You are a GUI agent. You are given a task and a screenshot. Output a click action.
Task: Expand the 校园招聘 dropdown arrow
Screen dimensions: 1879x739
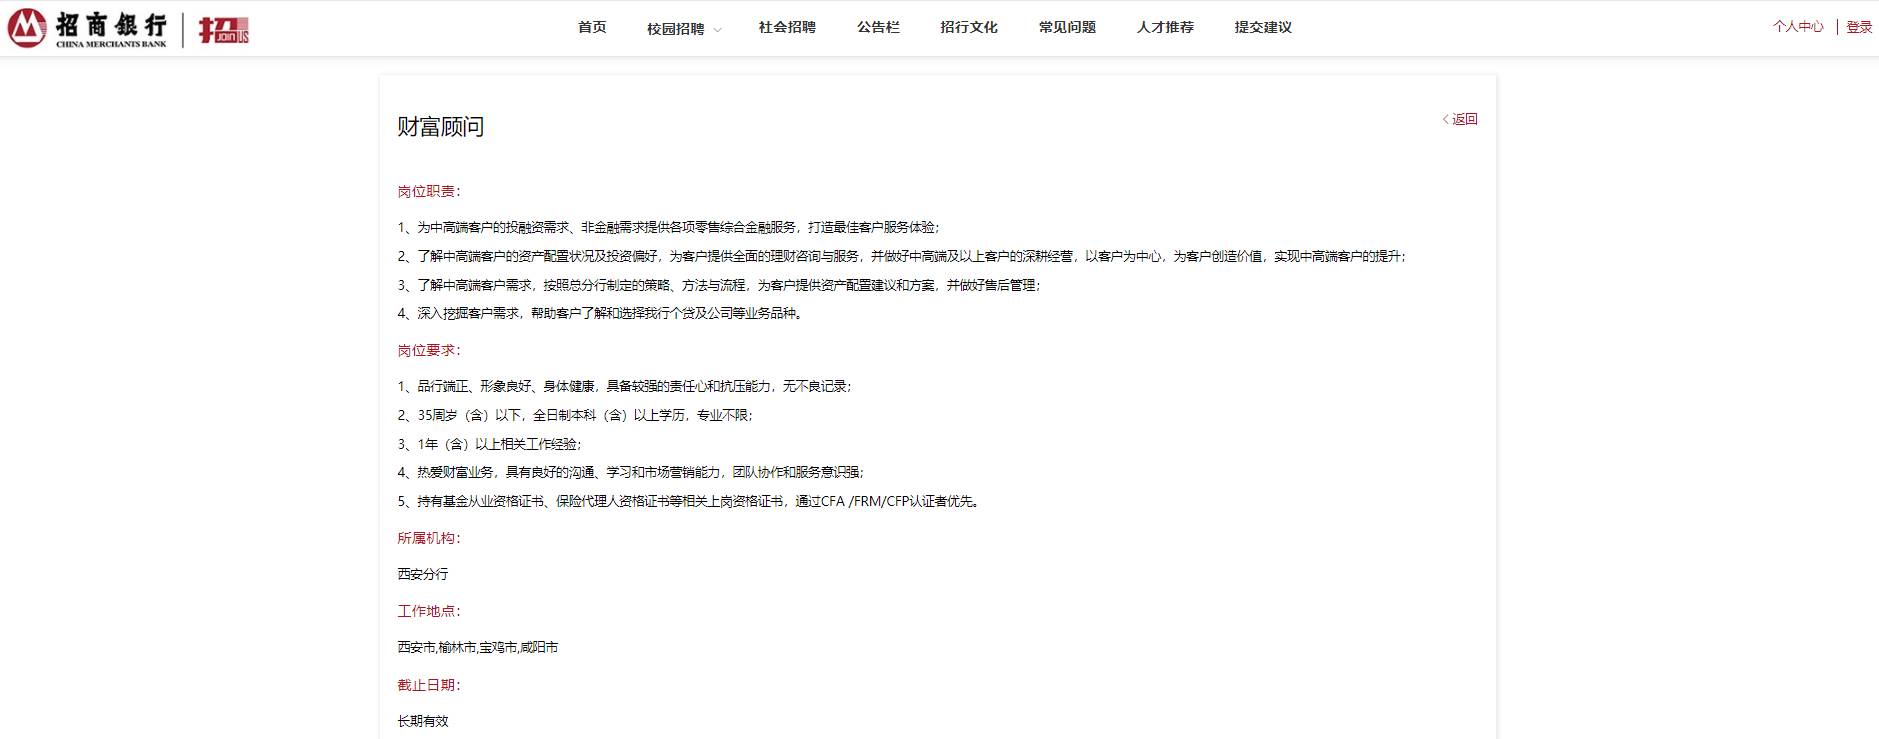[717, 30]
